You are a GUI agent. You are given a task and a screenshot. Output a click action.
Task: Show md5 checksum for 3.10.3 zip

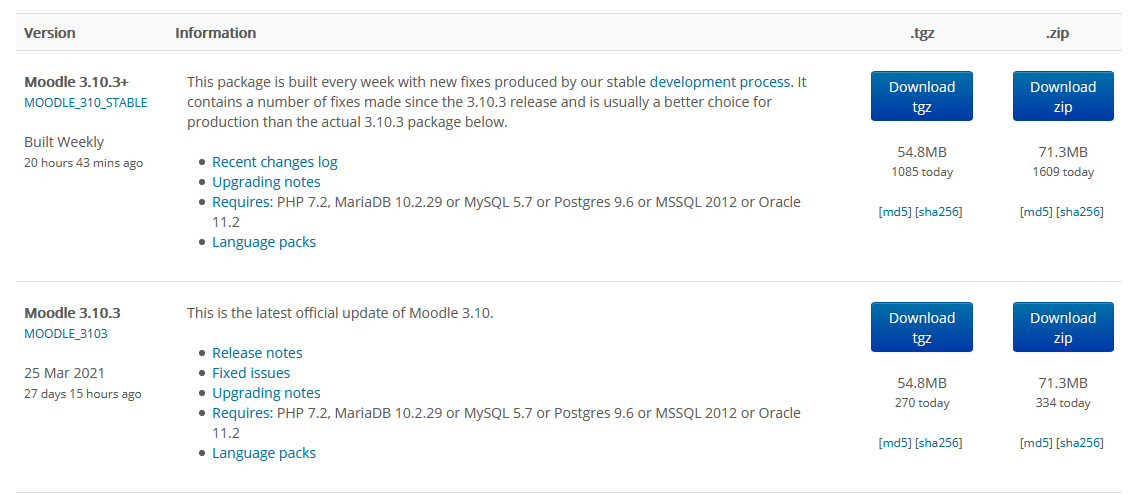point(1036,442)
